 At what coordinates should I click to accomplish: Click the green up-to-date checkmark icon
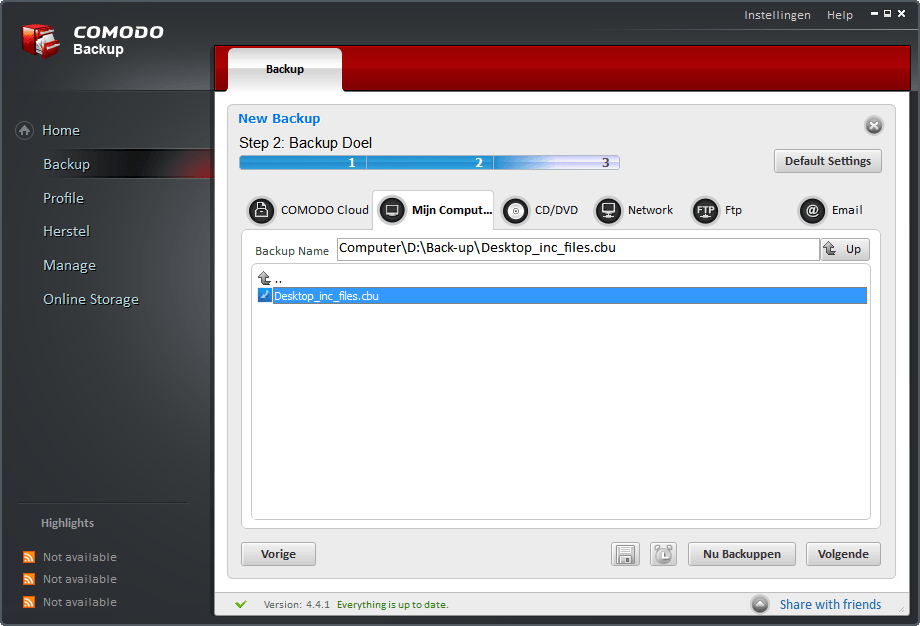(x=241, y=604)
